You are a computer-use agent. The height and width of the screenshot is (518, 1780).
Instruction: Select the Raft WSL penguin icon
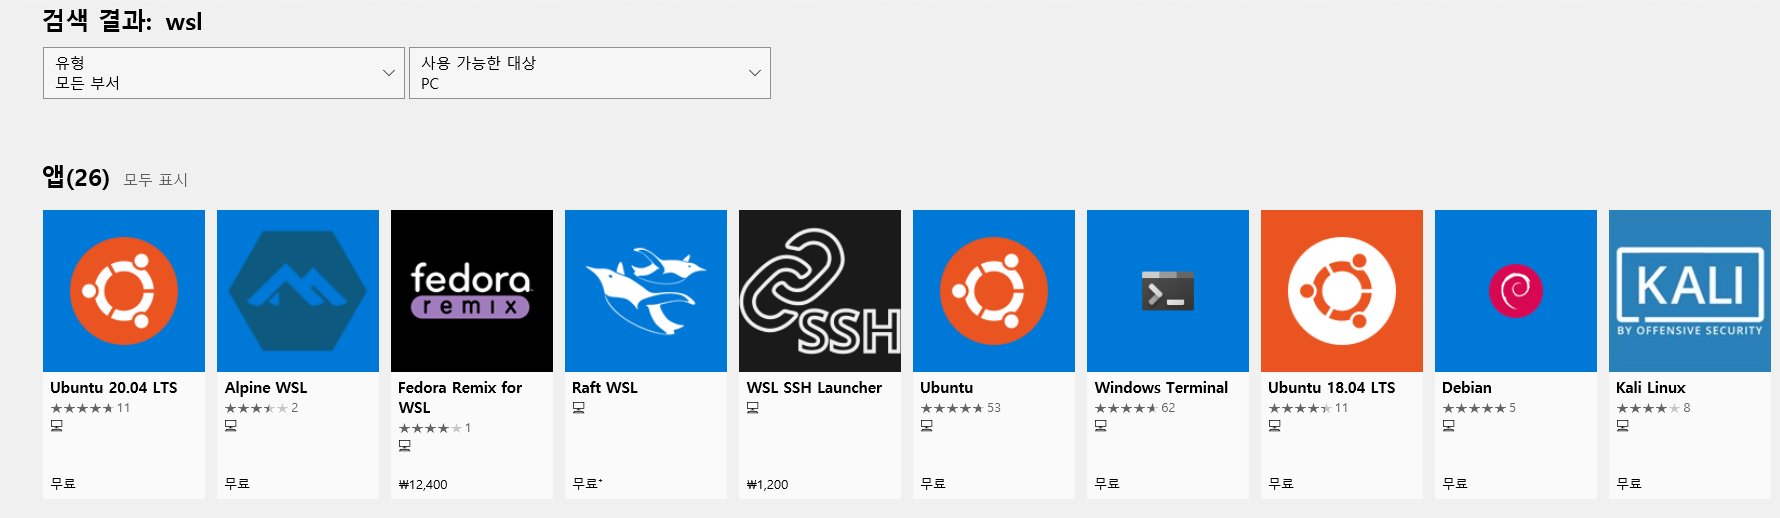[x=646, y=291]
